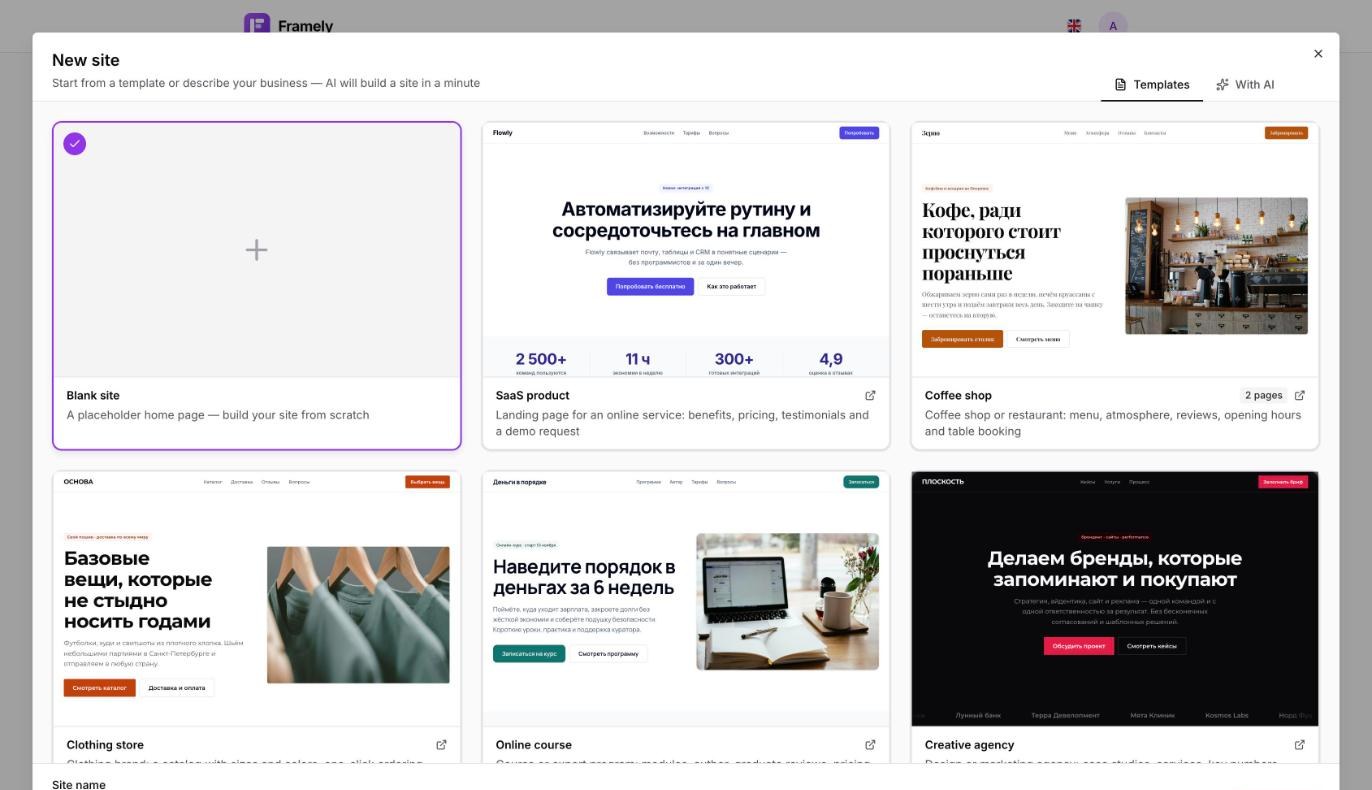Click the document icon beside Templates

tap(1120, 84)
